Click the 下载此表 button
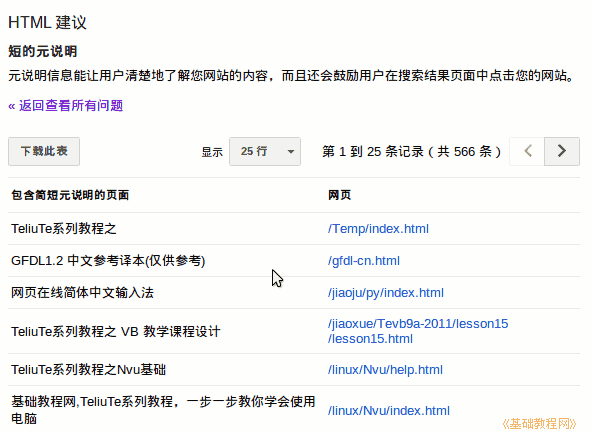591x433 pixels. click(x=44, y=151)
